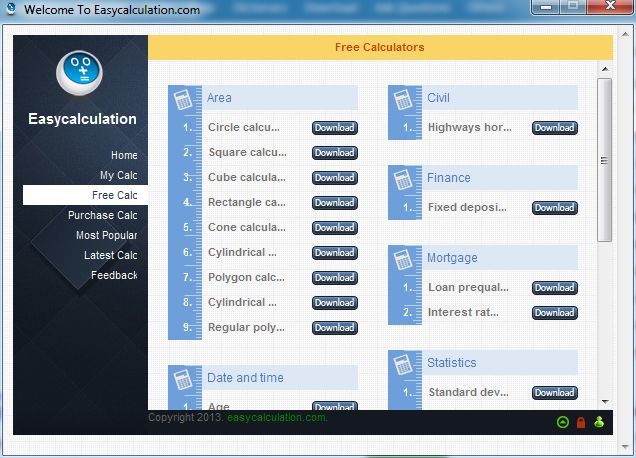Click the 'Square calcu...' list entry
The width and height of the screenshot is (636, 458).
247,153
